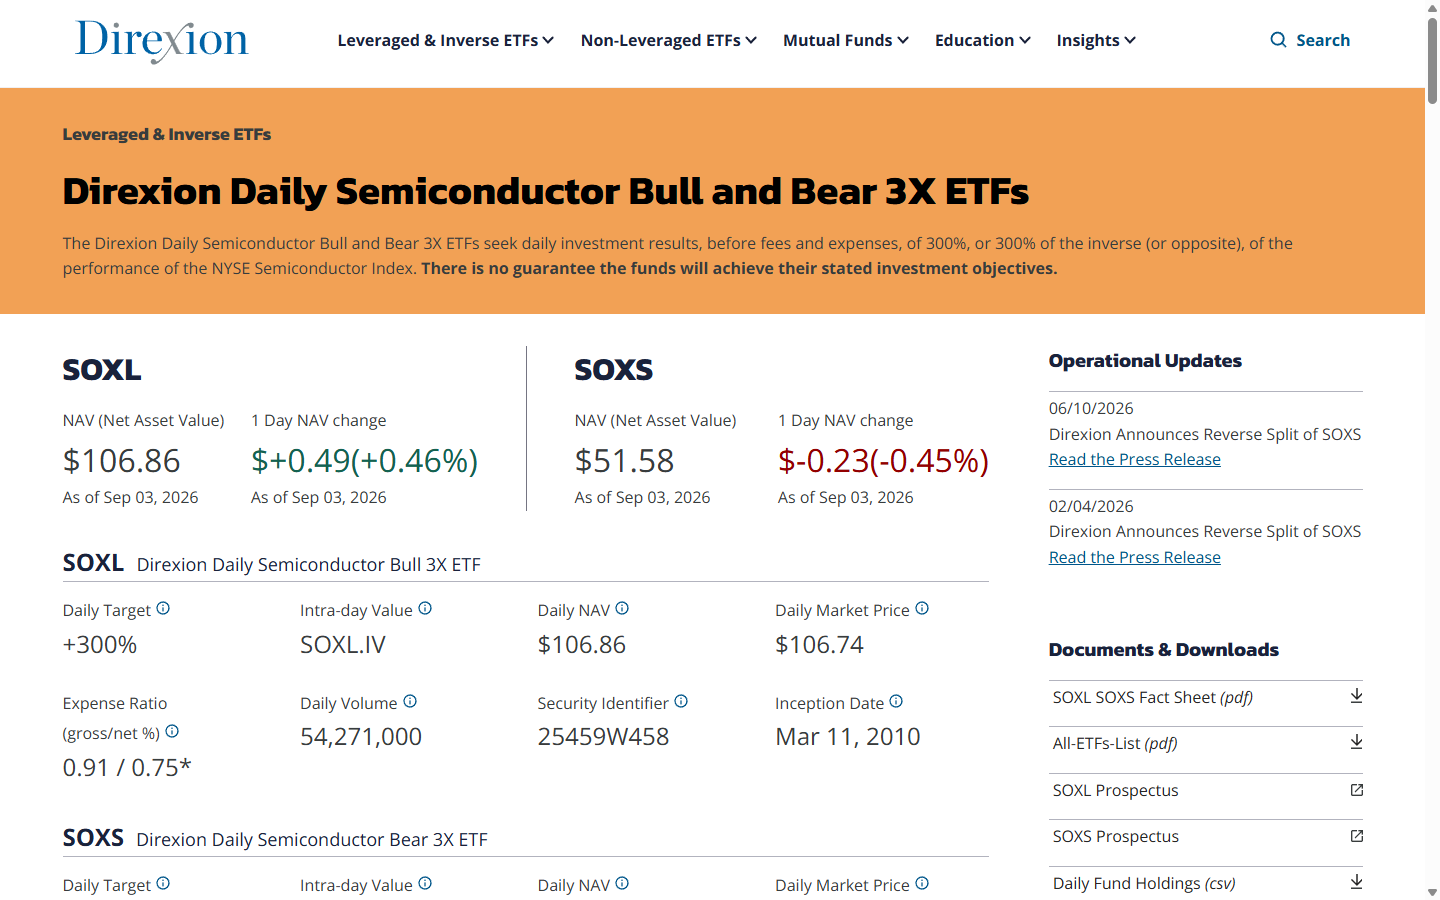The height and width of the screenshot is (900, 1440).
Task: Click the external link icon for SOXL Prospectus
Action: [x=1357, y=790]
